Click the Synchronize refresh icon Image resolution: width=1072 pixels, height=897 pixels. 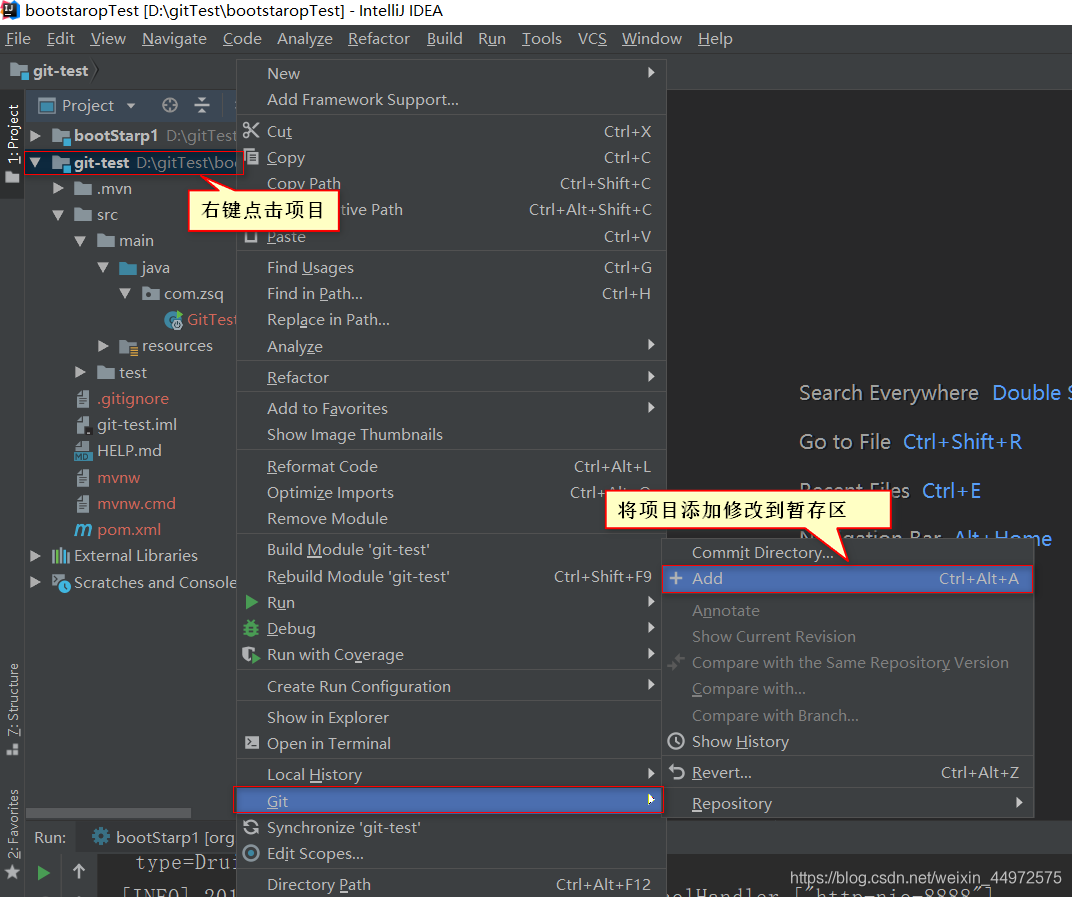[x=252, y=827]
